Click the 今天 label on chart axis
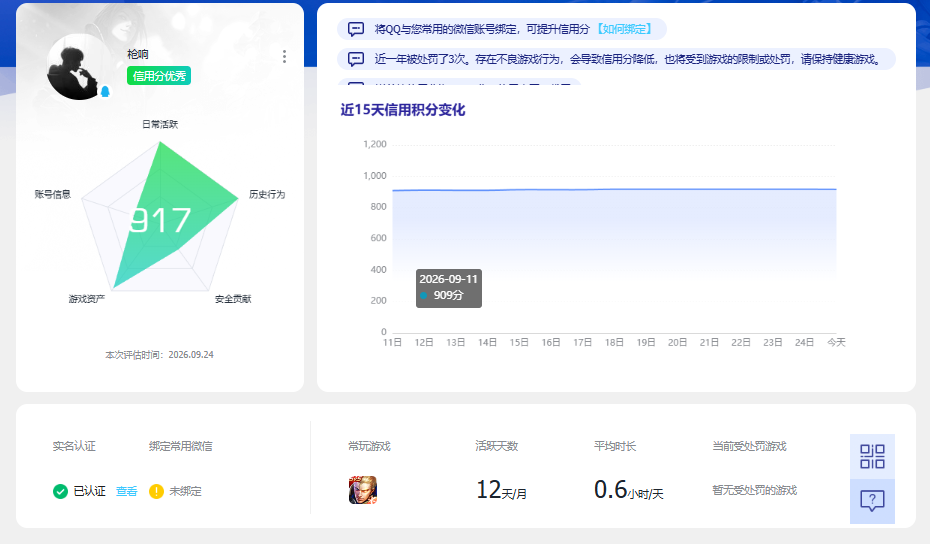This screenshot has height=544, width=930. coord(836,342)
